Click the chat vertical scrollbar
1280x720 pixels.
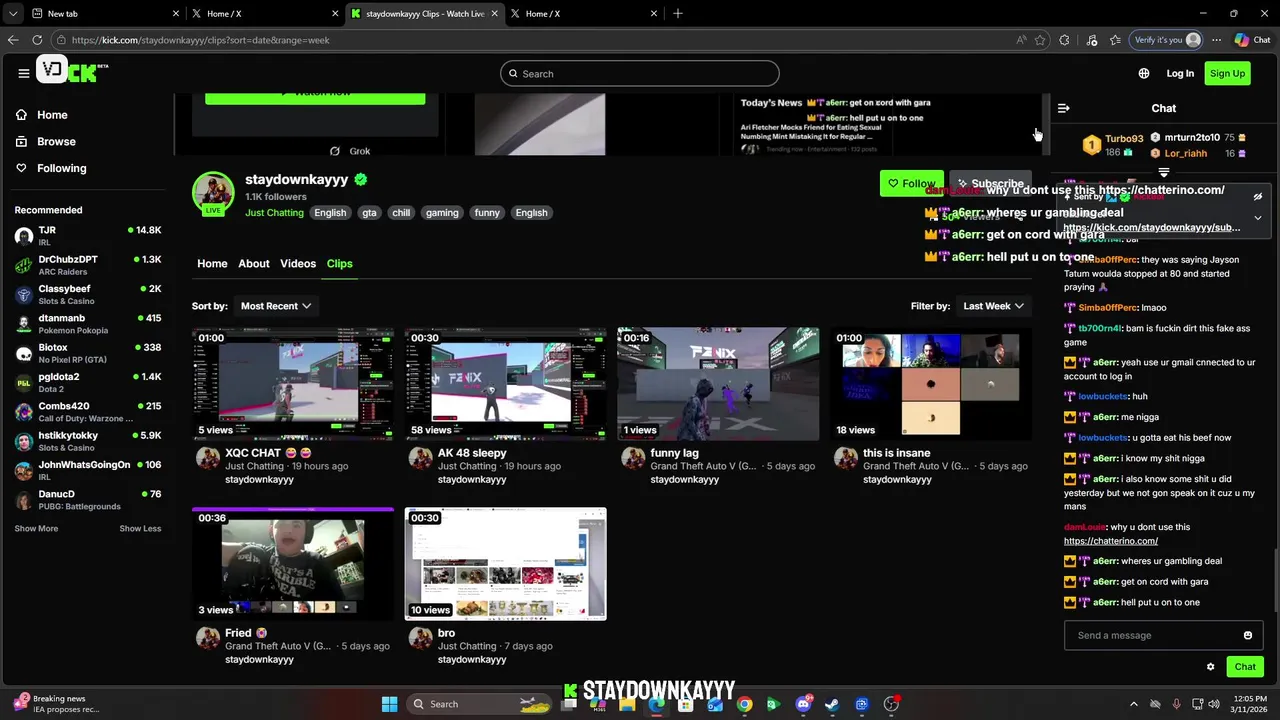[x=1275, y=580]
